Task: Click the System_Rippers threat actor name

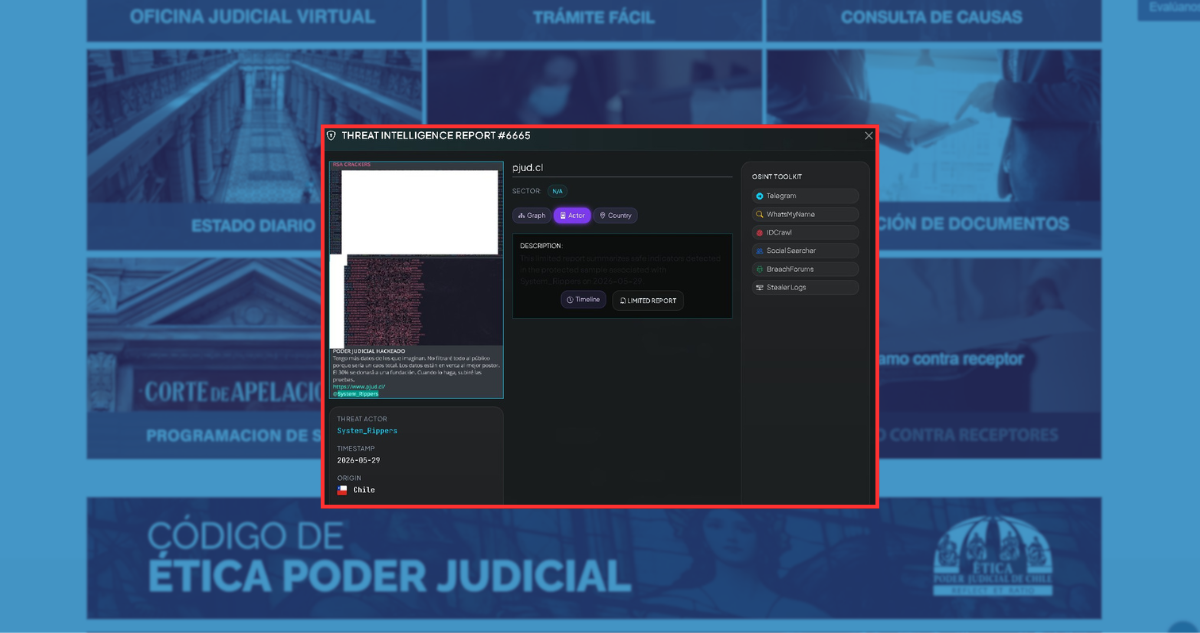Action: [x=367, y=430]
